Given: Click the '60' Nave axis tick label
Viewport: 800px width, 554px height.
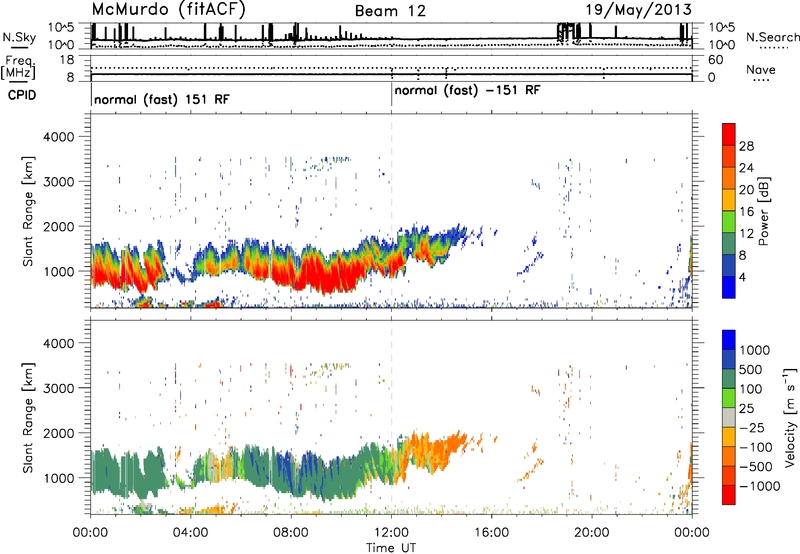Looking at the screenshot, I should click(716, 60).
